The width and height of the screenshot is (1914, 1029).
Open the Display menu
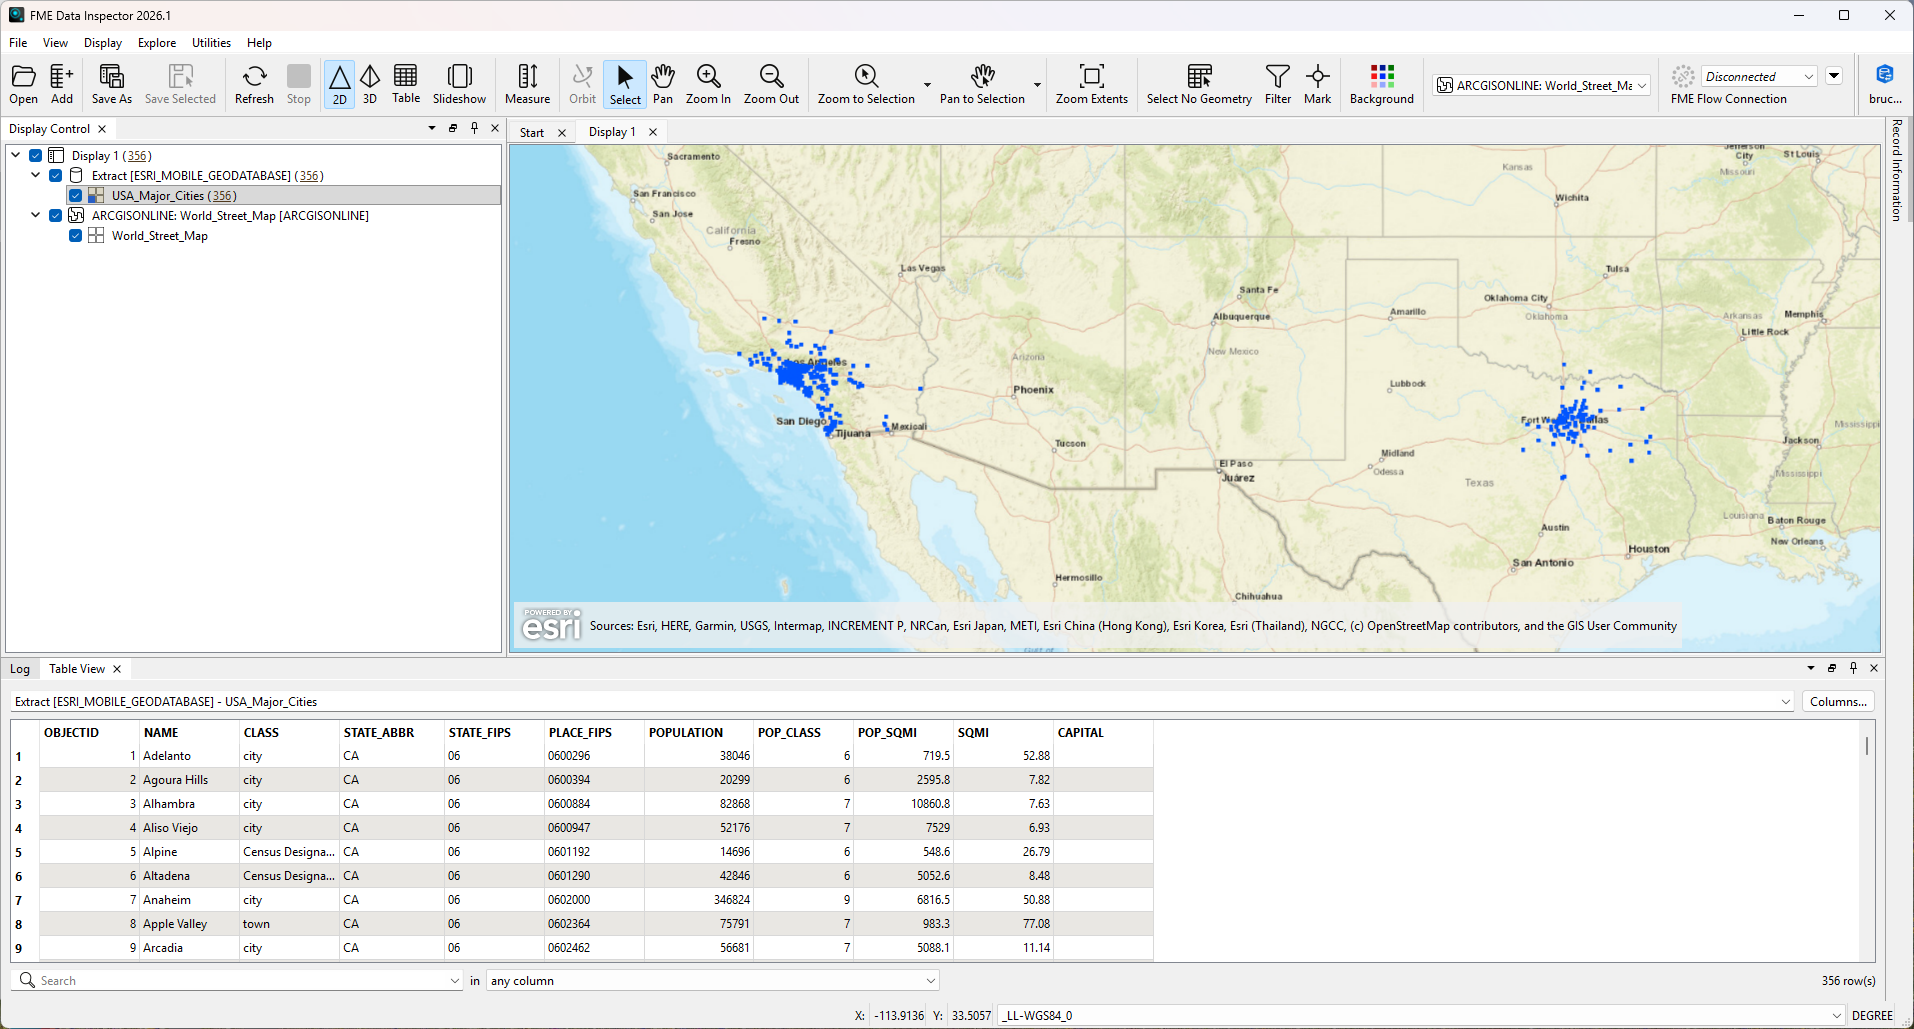[103, 43]
